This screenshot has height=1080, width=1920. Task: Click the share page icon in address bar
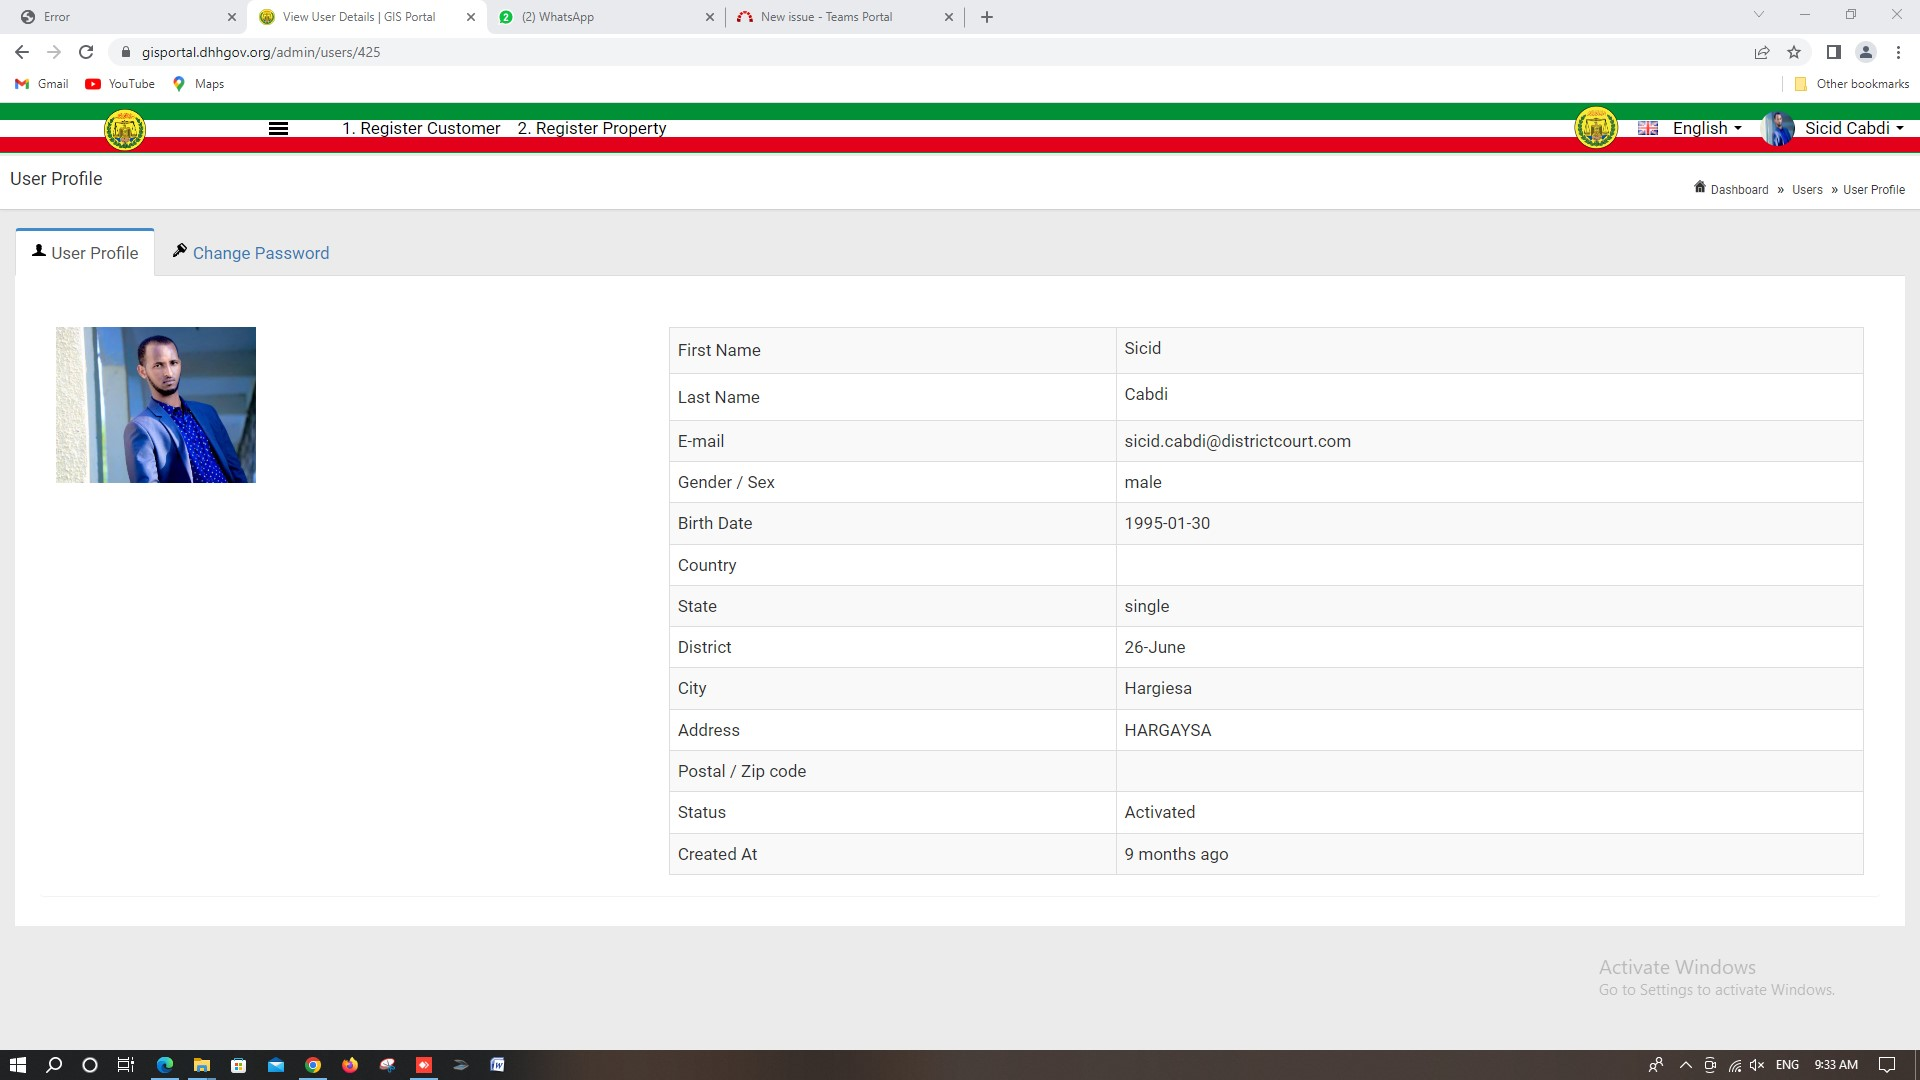[x=1762, y=52]
